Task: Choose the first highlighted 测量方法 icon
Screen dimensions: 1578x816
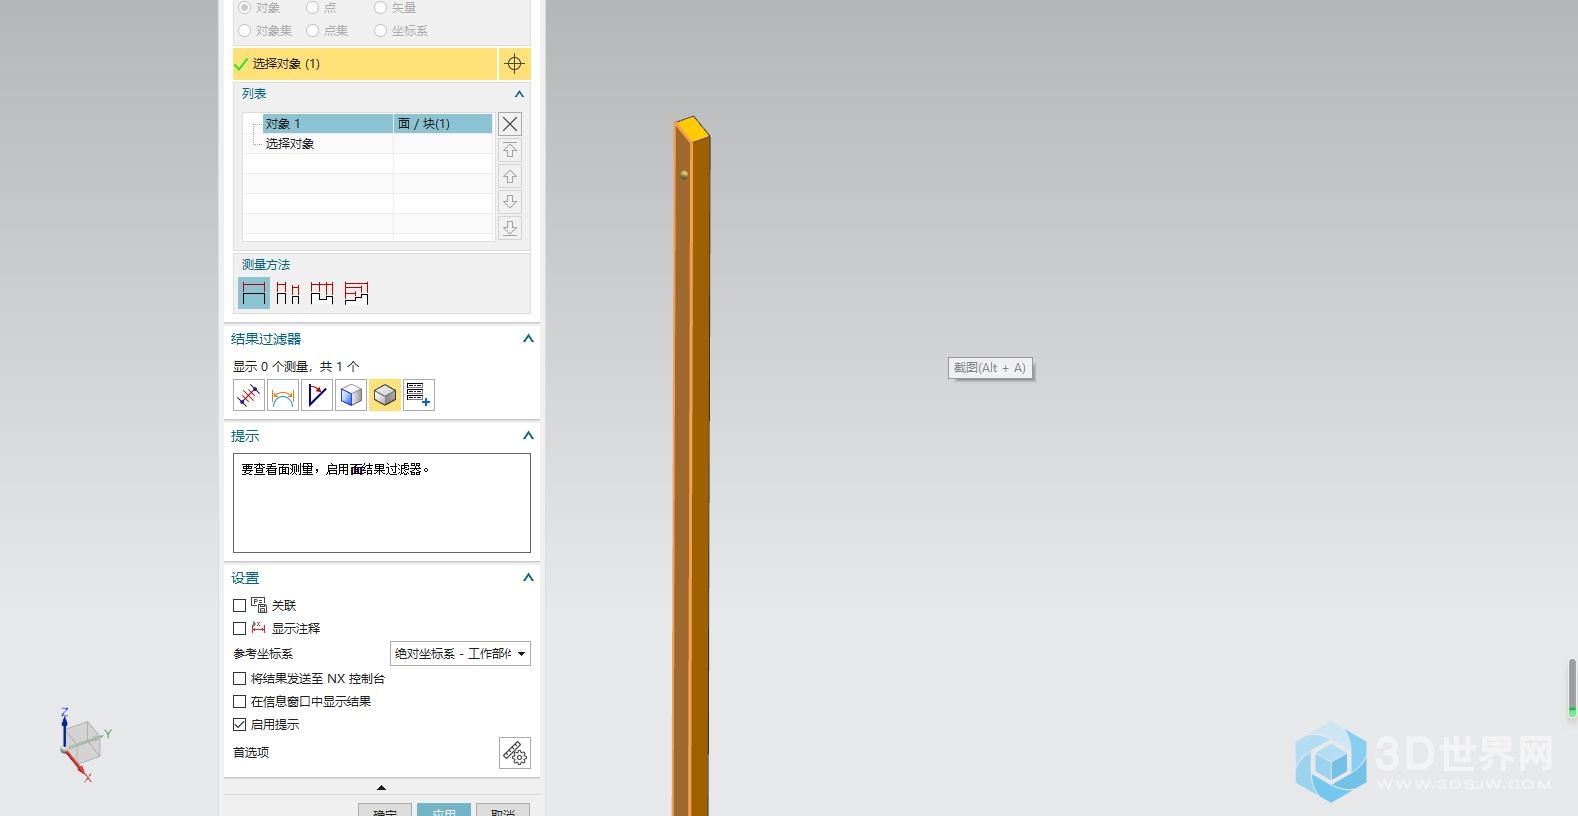Action: tap(254, 293)
